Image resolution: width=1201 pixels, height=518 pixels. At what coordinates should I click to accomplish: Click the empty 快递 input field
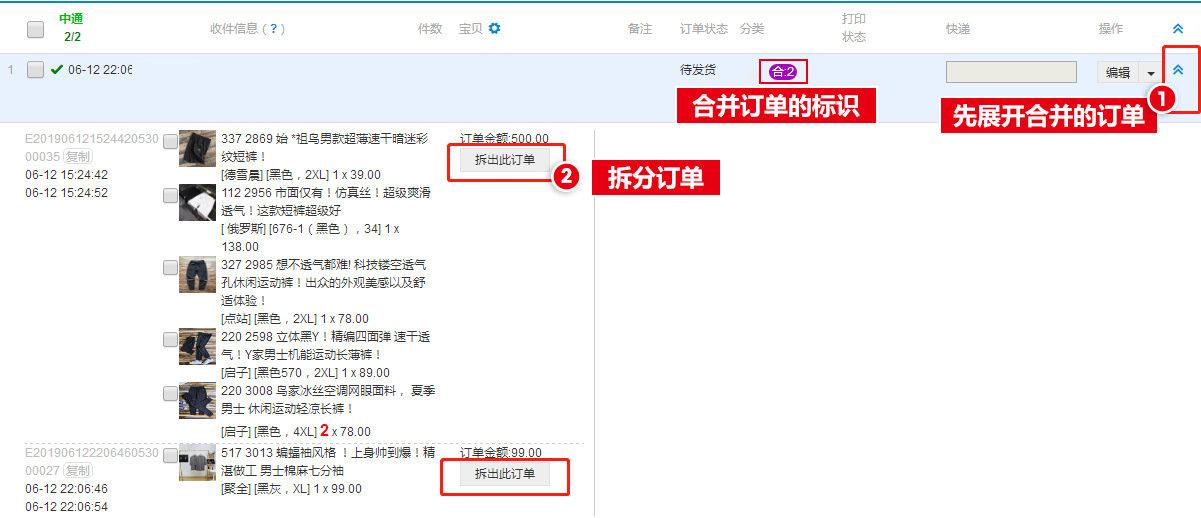coord(1010,72)
